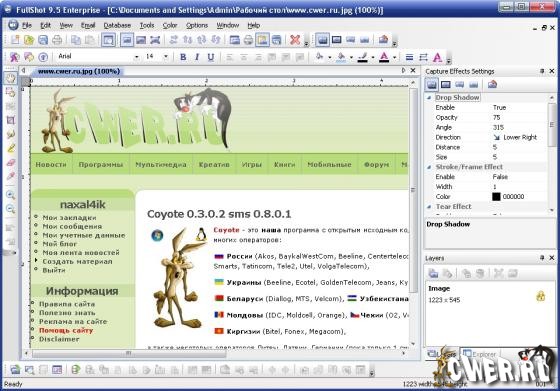Screen dimensions: 560x391
Task: Toggle Underline formatting button
Action: 211,57
